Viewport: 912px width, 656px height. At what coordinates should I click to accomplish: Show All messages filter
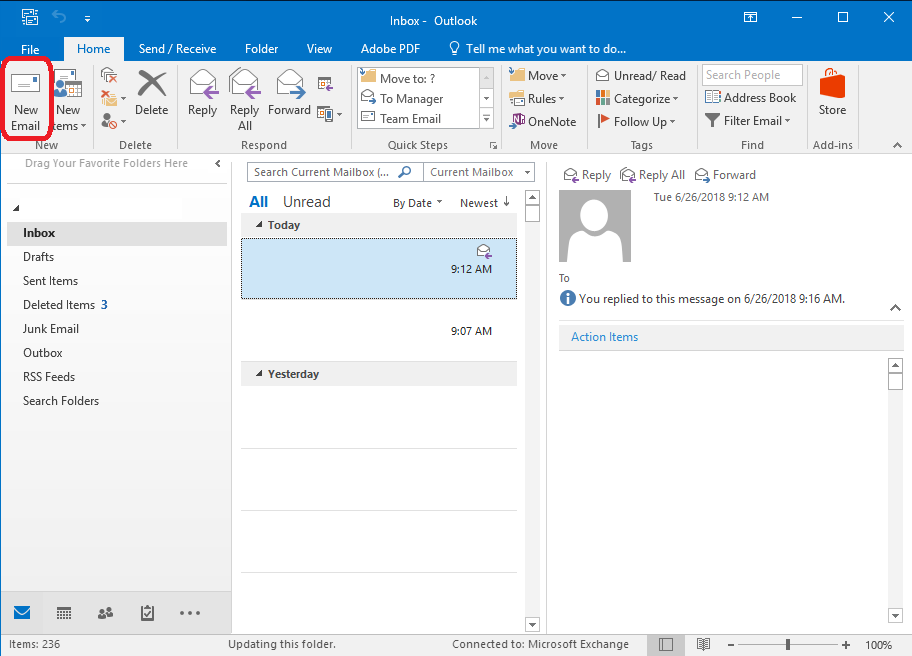(258, 202)
